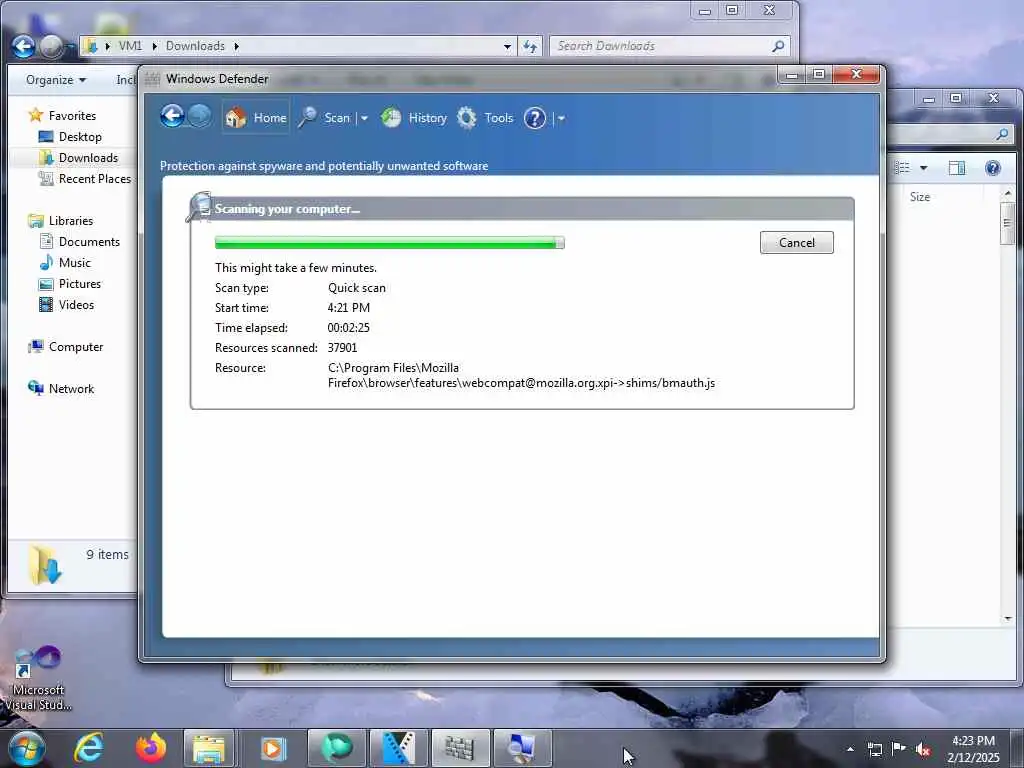1024x768 pixels.
Task: Launch Firefox from the taskbar
Action: coord(150,748)
